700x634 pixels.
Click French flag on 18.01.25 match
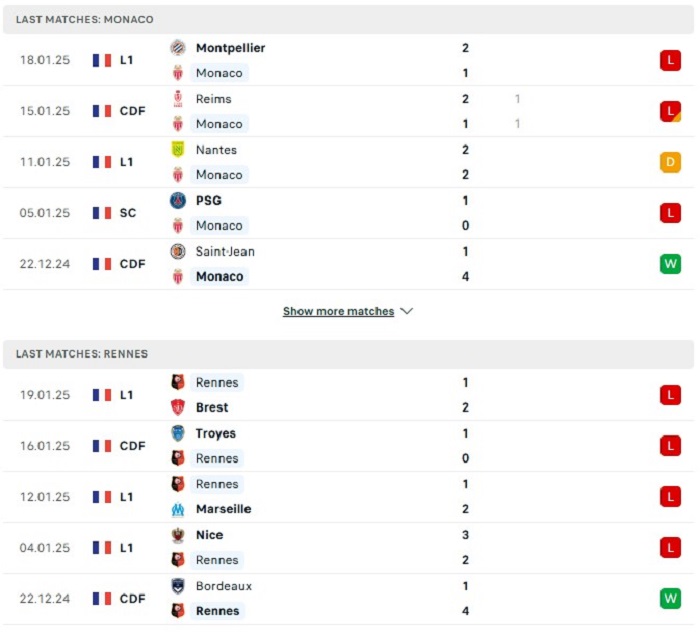(102, 61)
